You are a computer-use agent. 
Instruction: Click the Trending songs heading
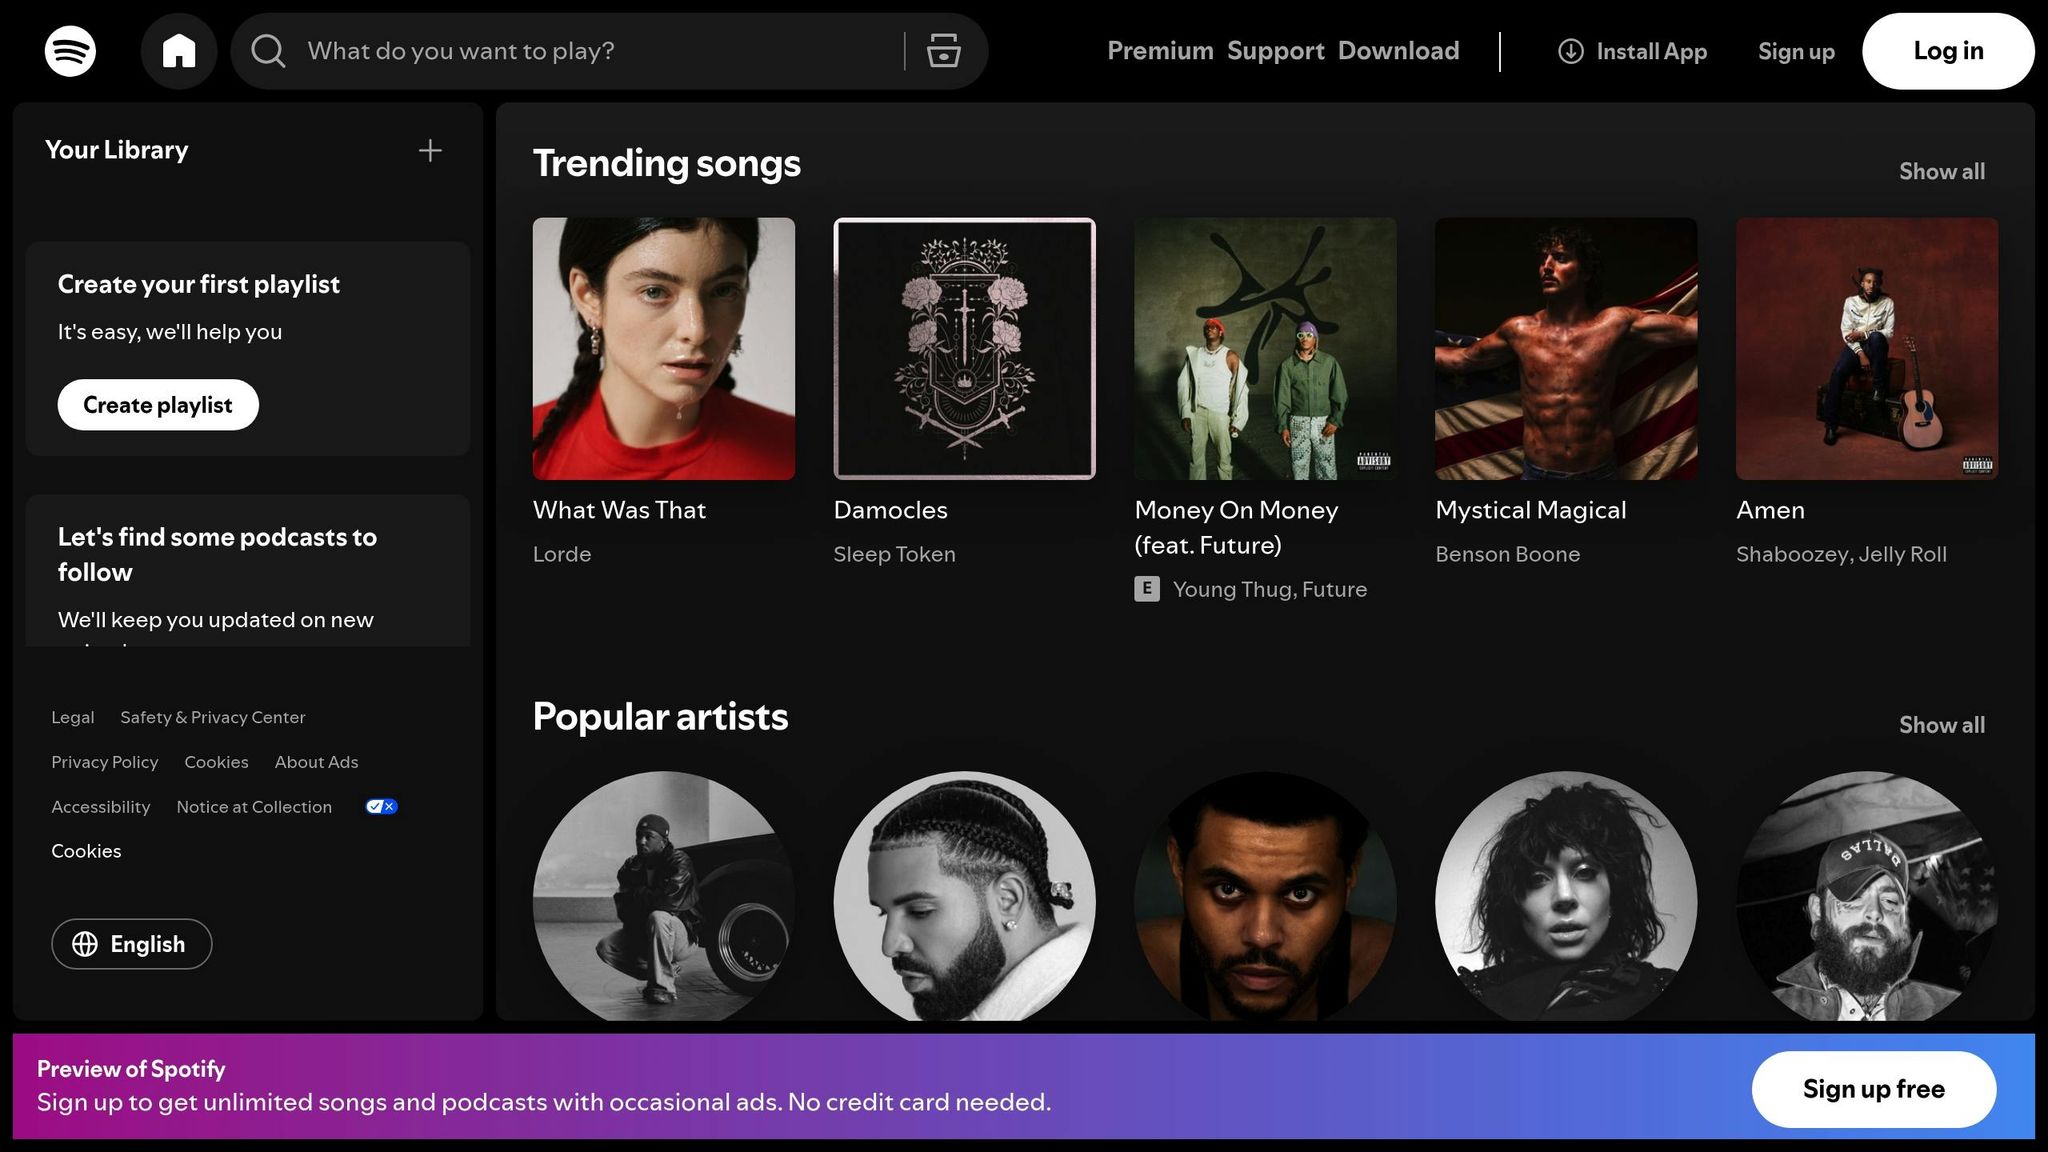[666, 164]
